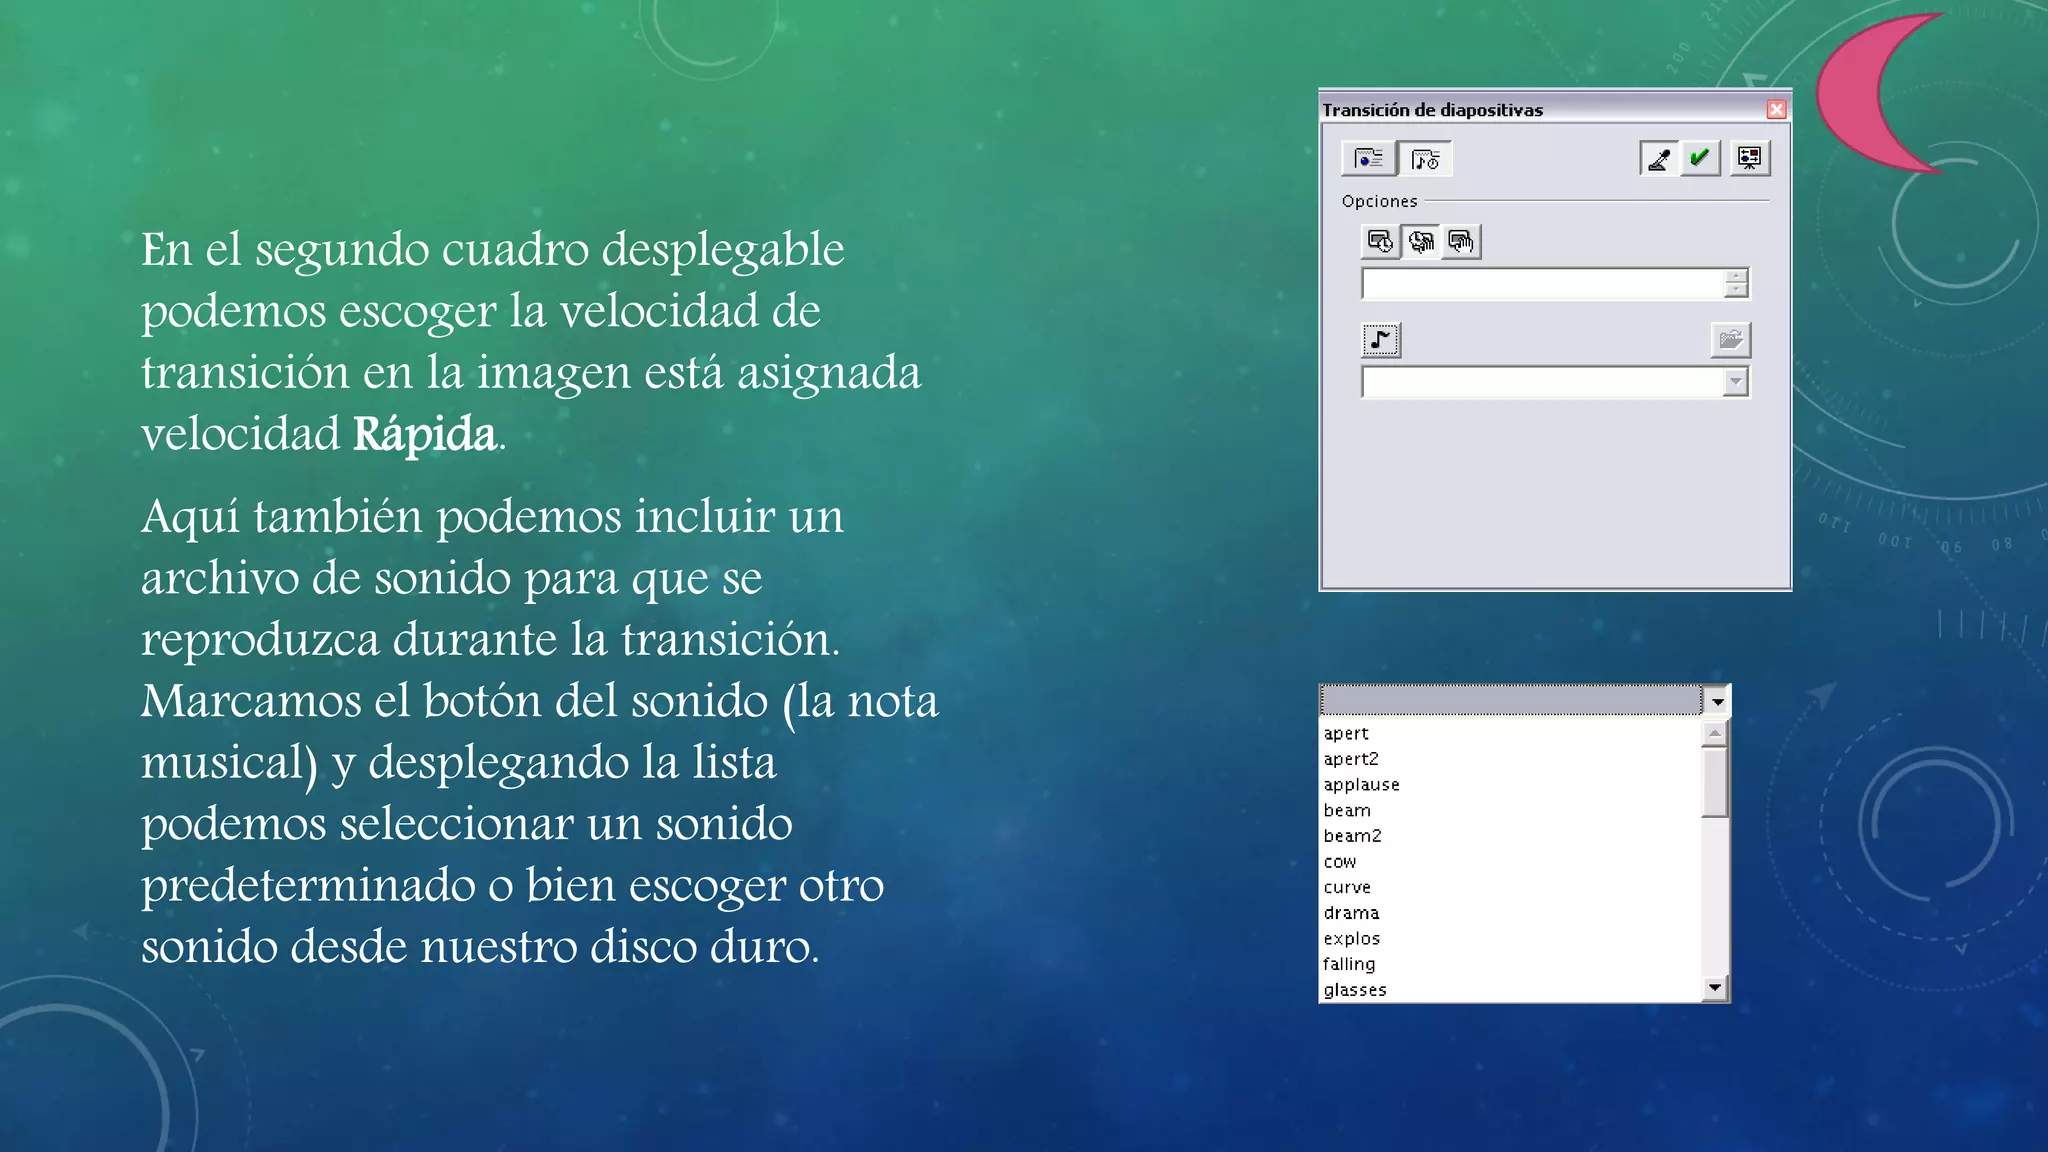Click the transition time input field

[1543, 284]
